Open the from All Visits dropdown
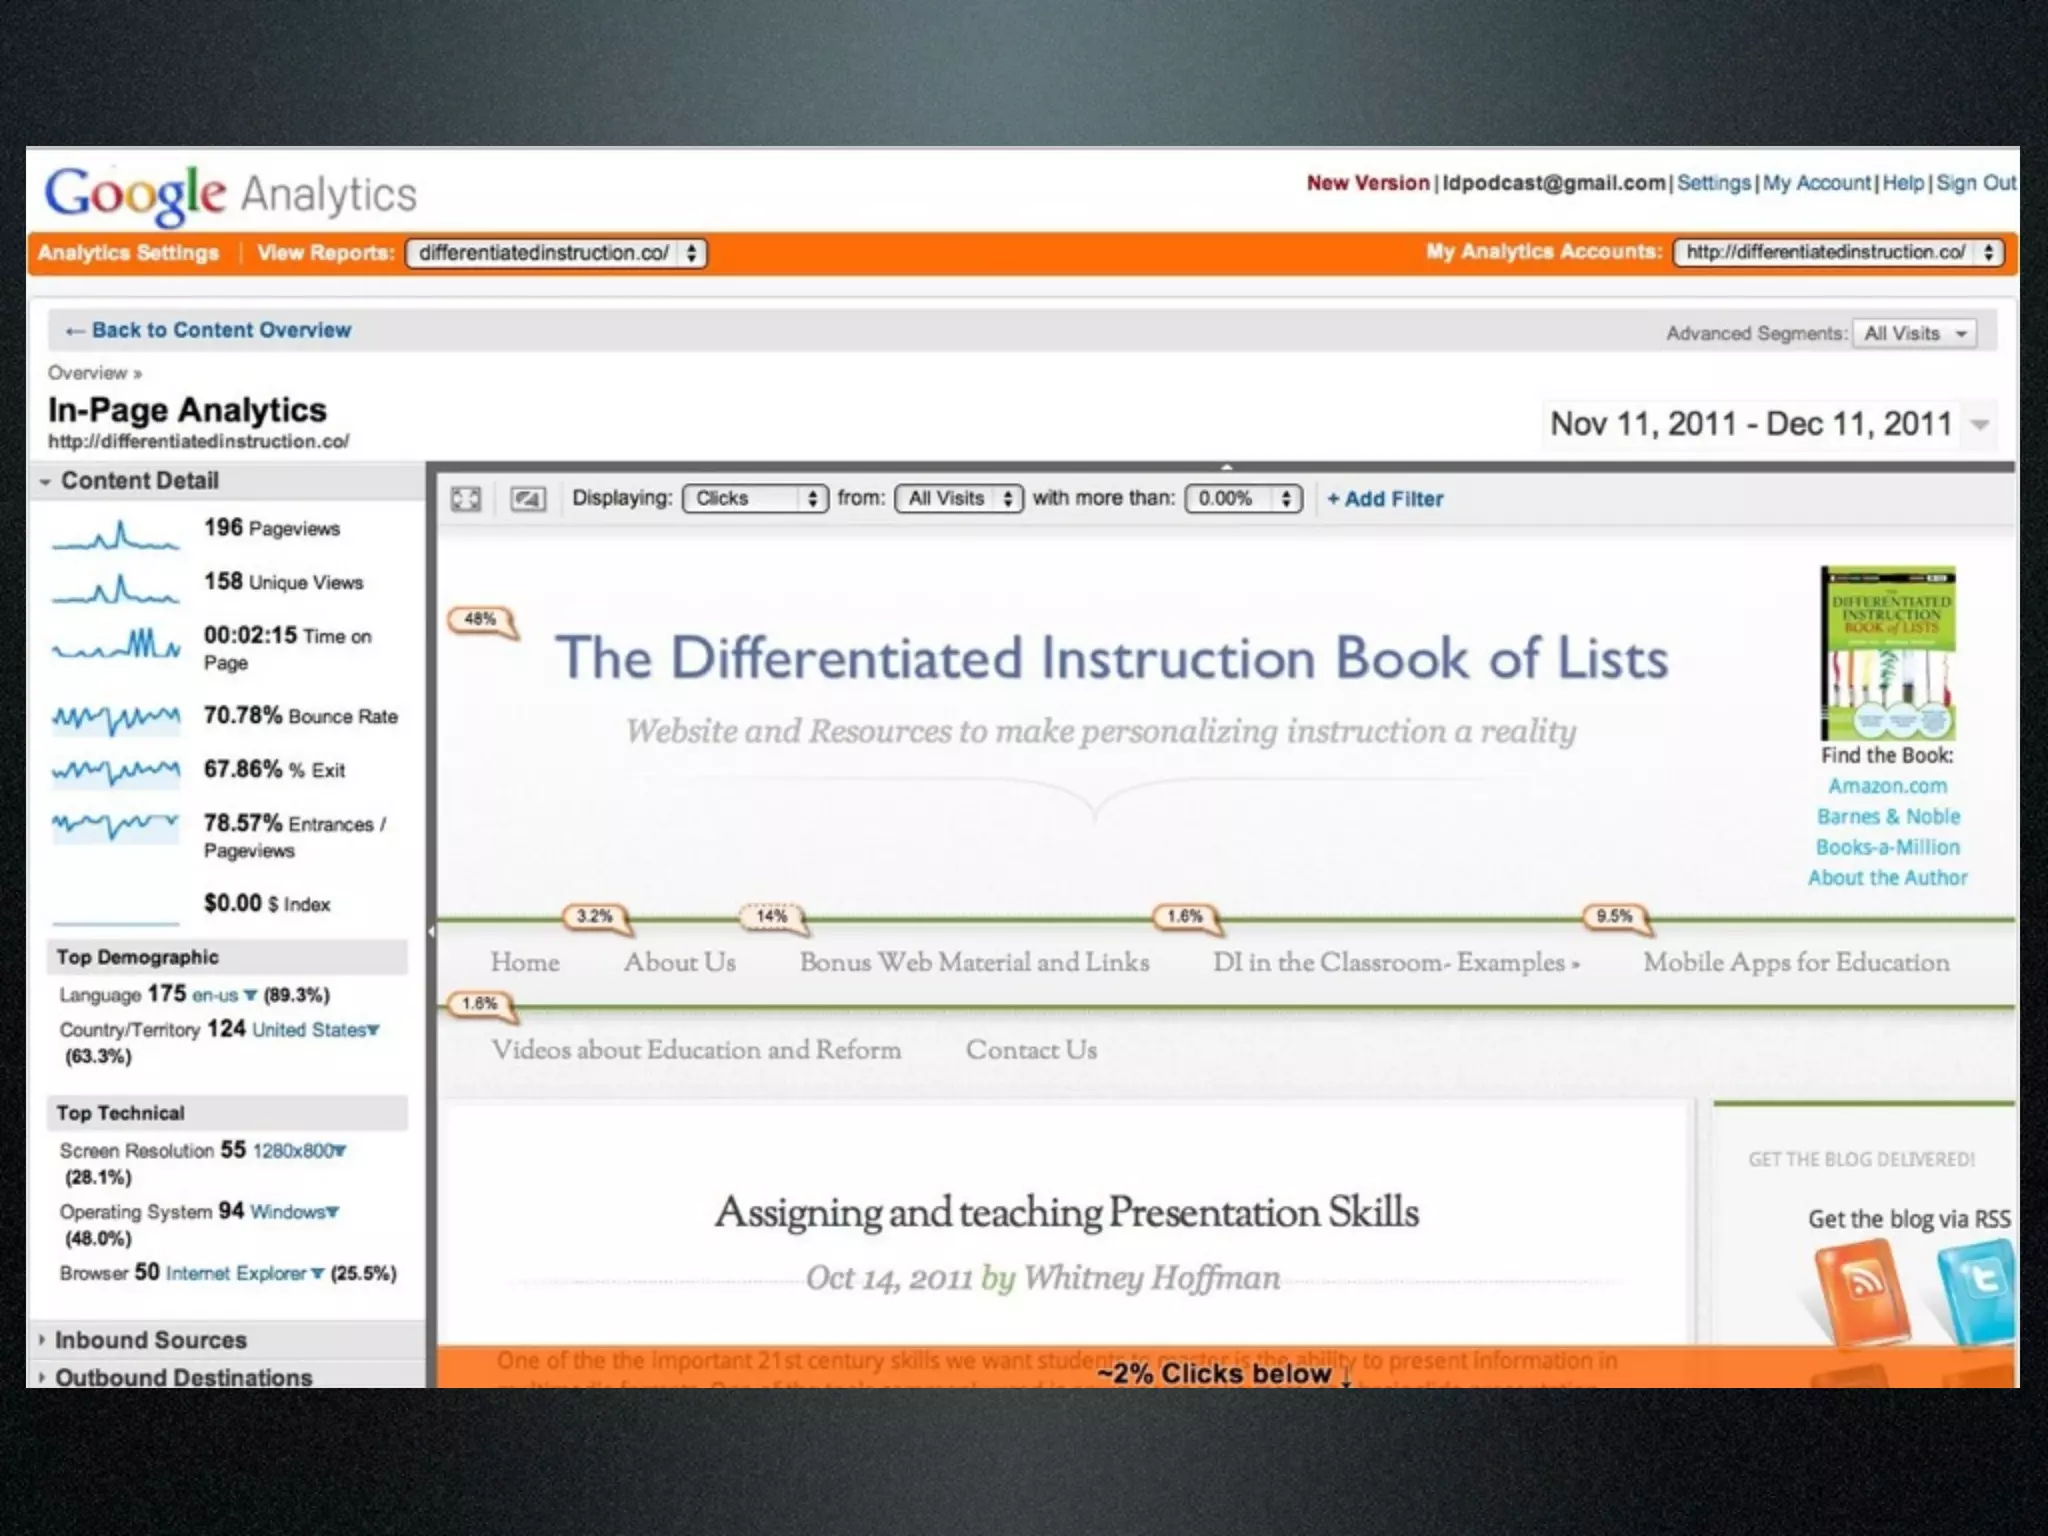This screenshot has height=1536, width=2048. [959, 498]
